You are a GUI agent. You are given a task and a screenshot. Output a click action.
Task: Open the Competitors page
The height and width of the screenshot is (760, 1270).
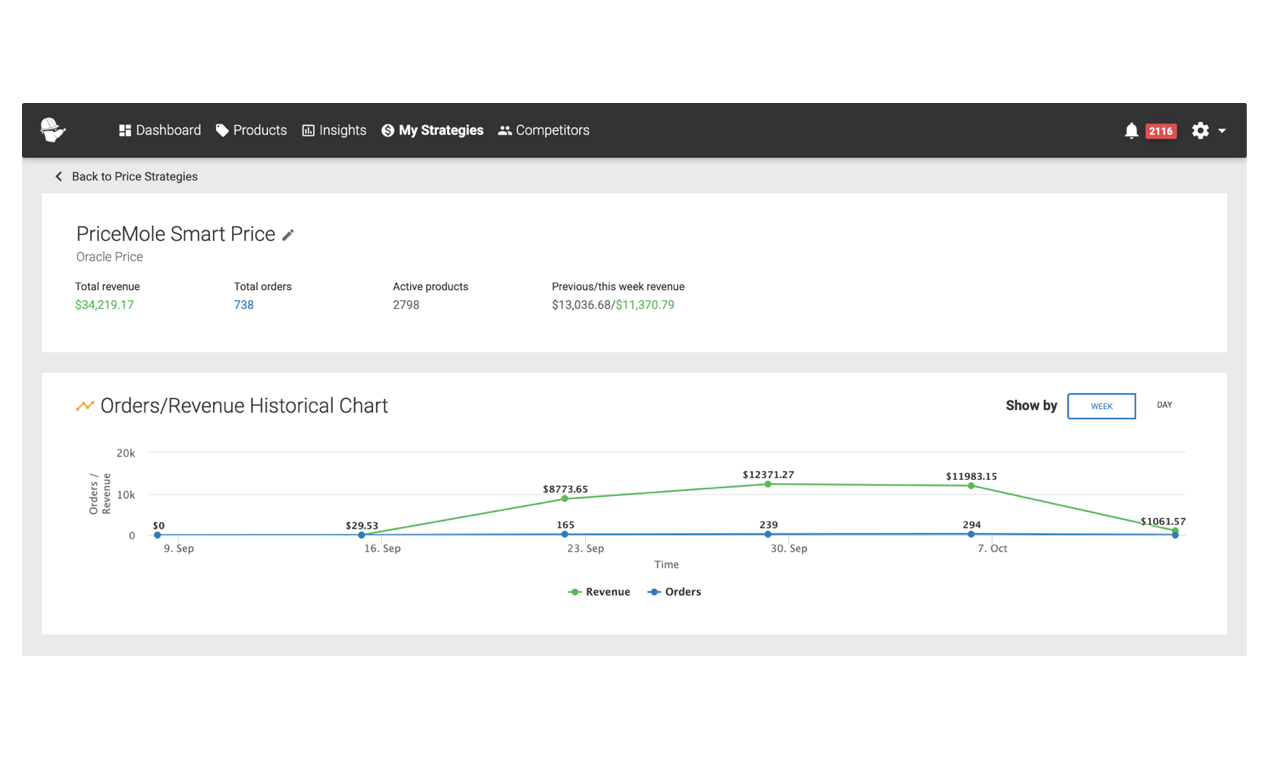pos(544,130)
